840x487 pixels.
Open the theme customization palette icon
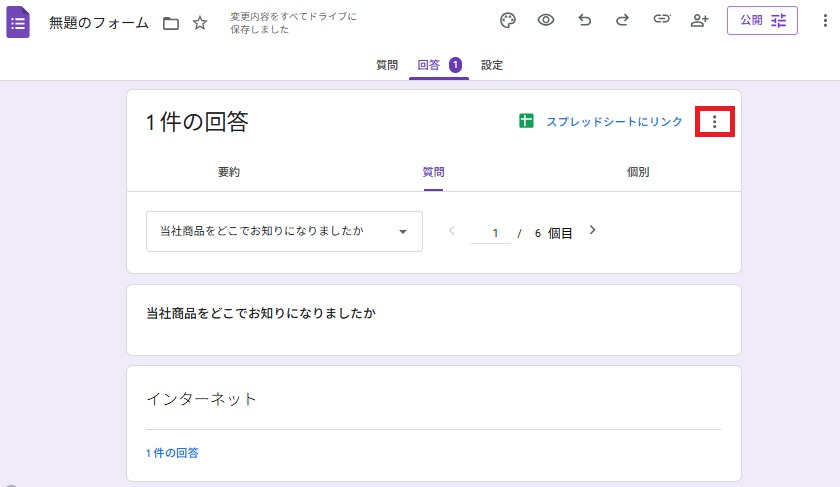point(508,20)
